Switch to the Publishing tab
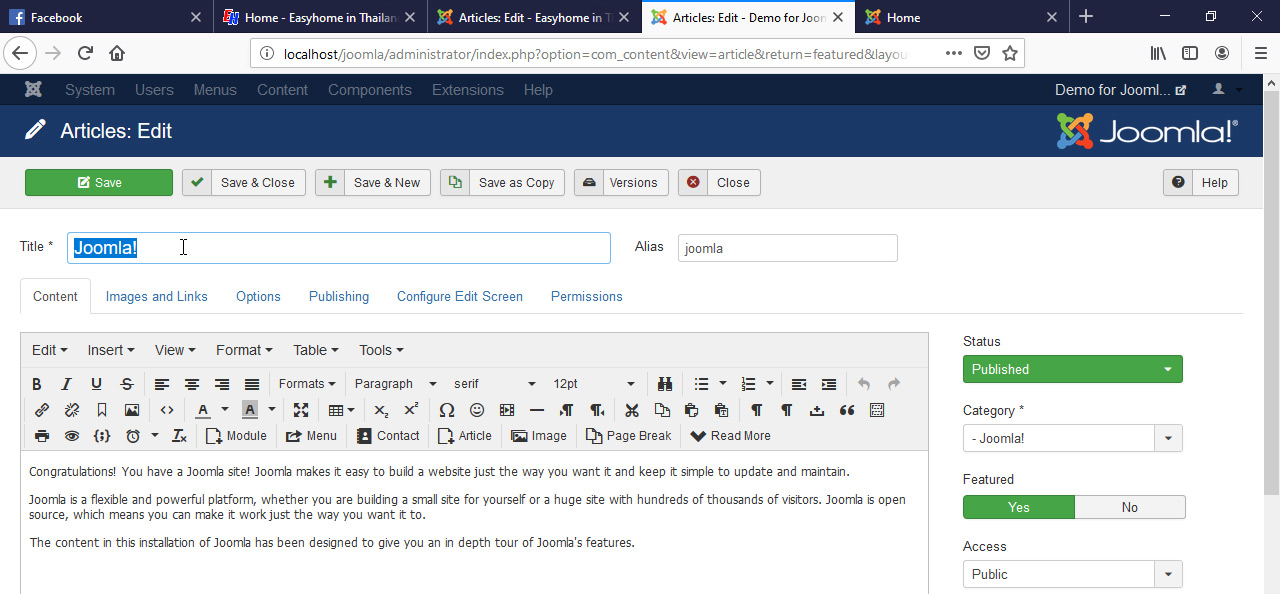The width and height of the screenshot is (1280, 594). (339, 296)
